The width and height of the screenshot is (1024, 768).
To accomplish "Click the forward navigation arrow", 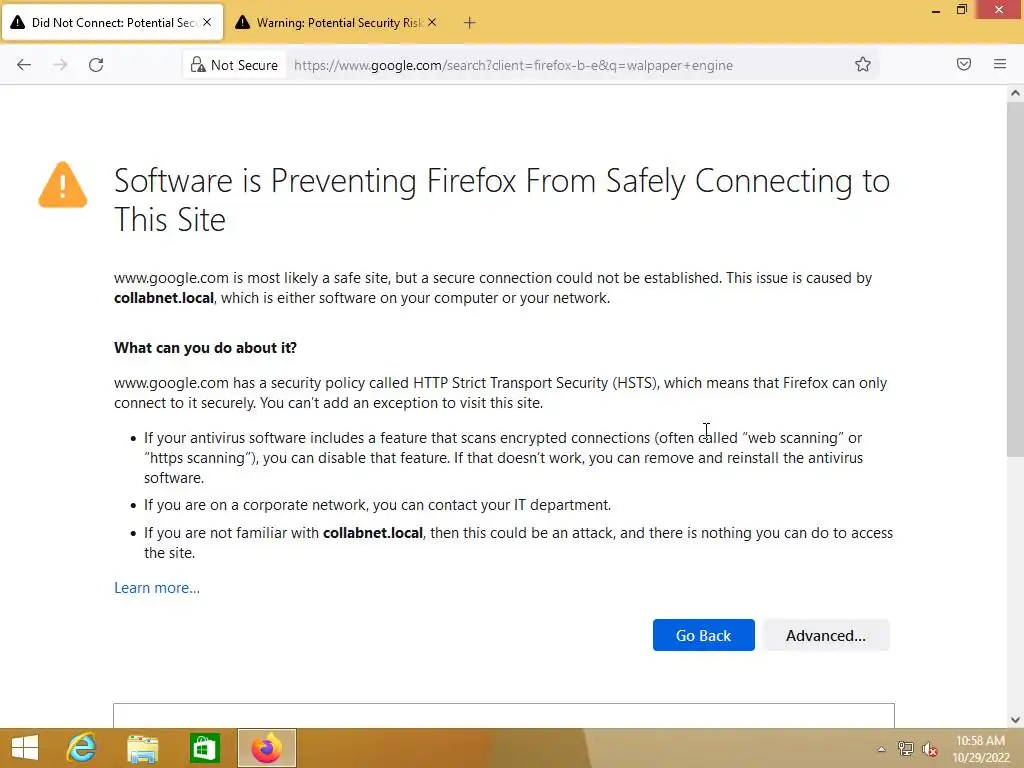I will (x=60, y=65).
